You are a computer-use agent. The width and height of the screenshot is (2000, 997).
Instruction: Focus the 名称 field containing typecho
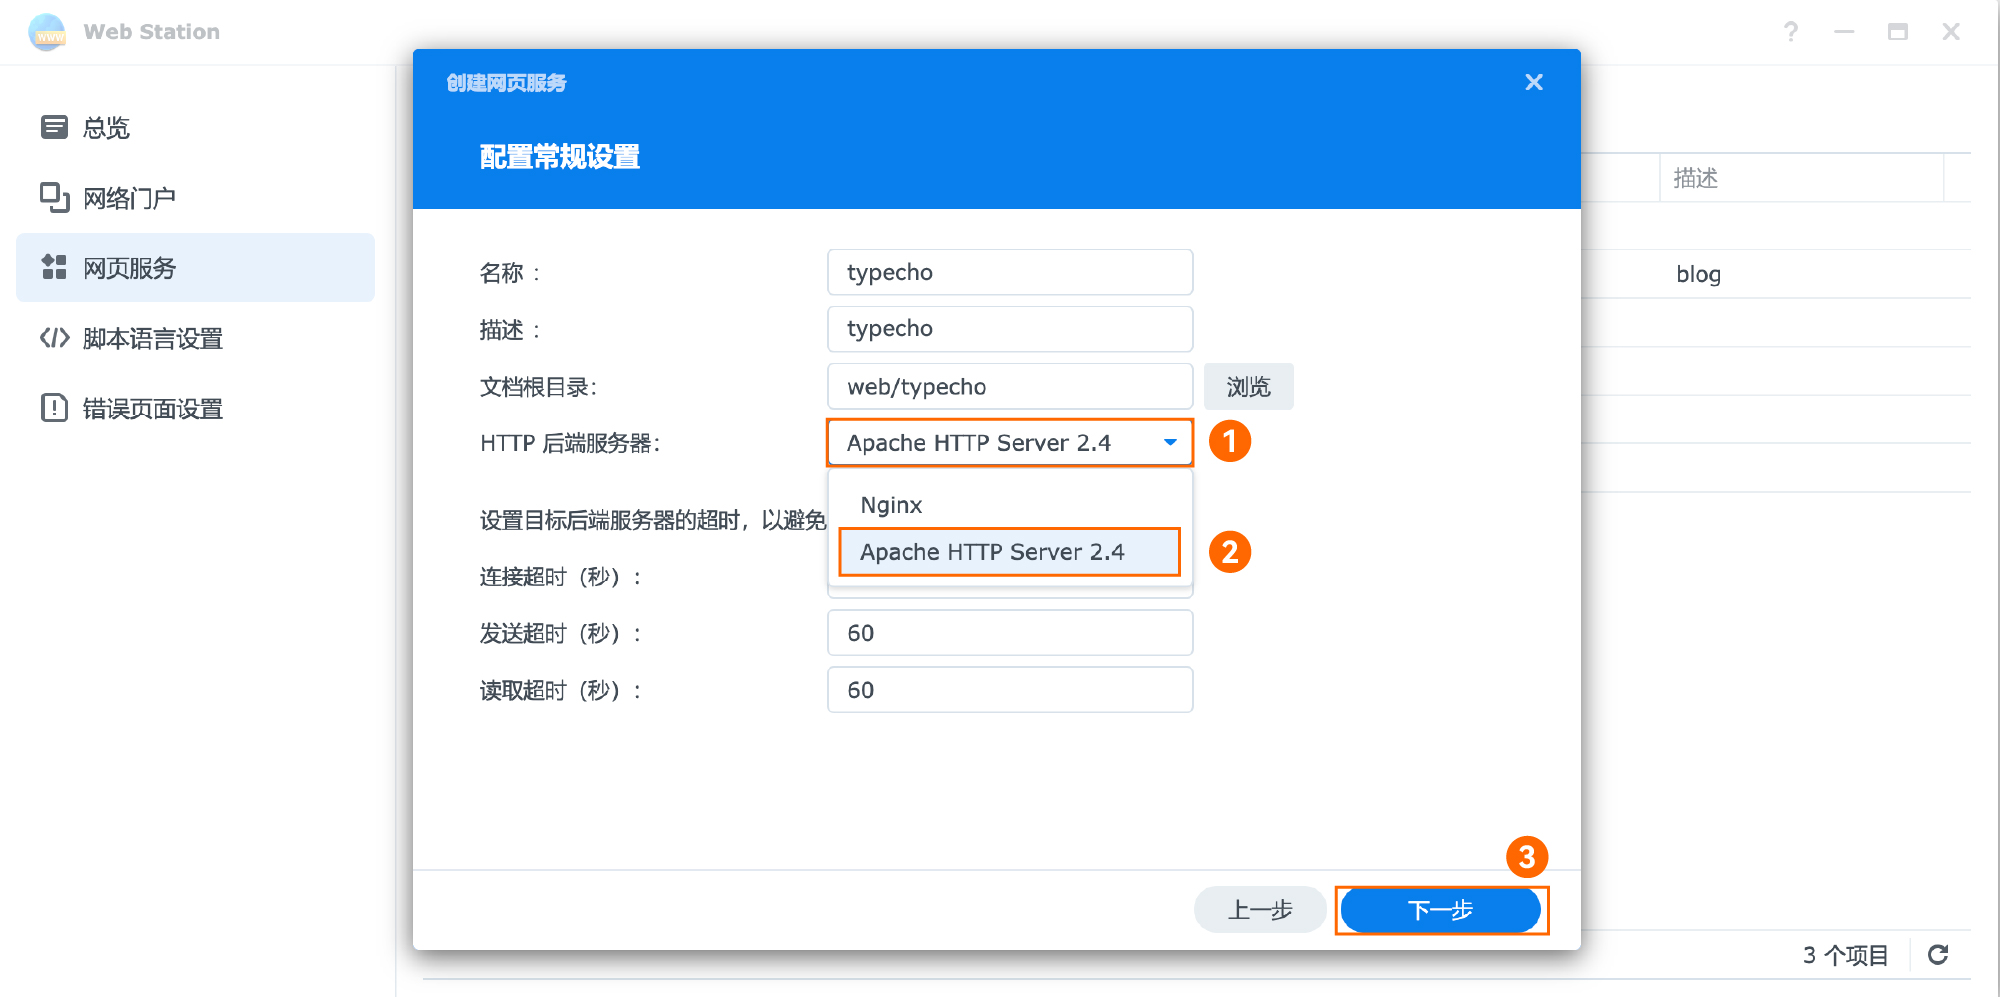(x=1010, y=272)
